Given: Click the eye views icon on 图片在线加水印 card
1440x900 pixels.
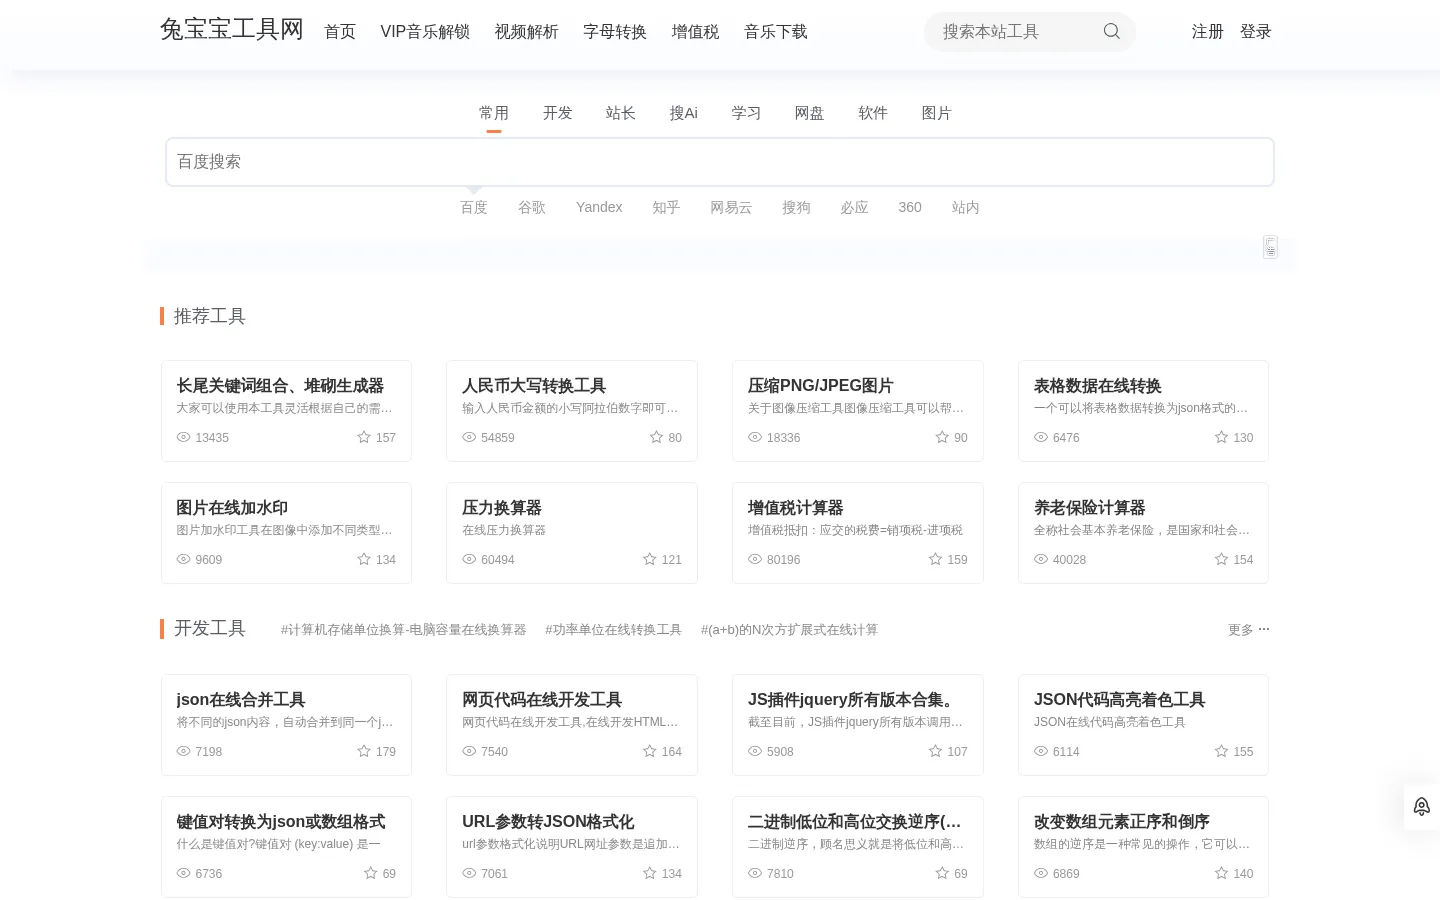Looking at the screenshot, I should pyautogui.click(x=183, y=559).
